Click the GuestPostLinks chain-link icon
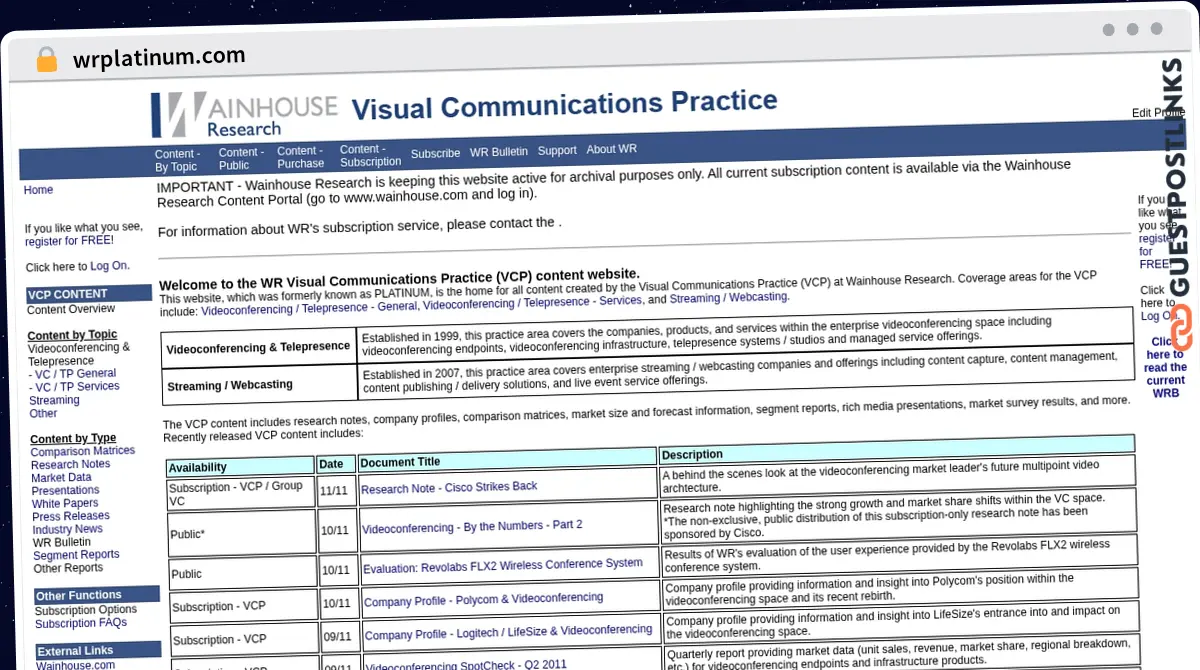Screen dimensions: 1200x670 click(x=1180, y=326)
